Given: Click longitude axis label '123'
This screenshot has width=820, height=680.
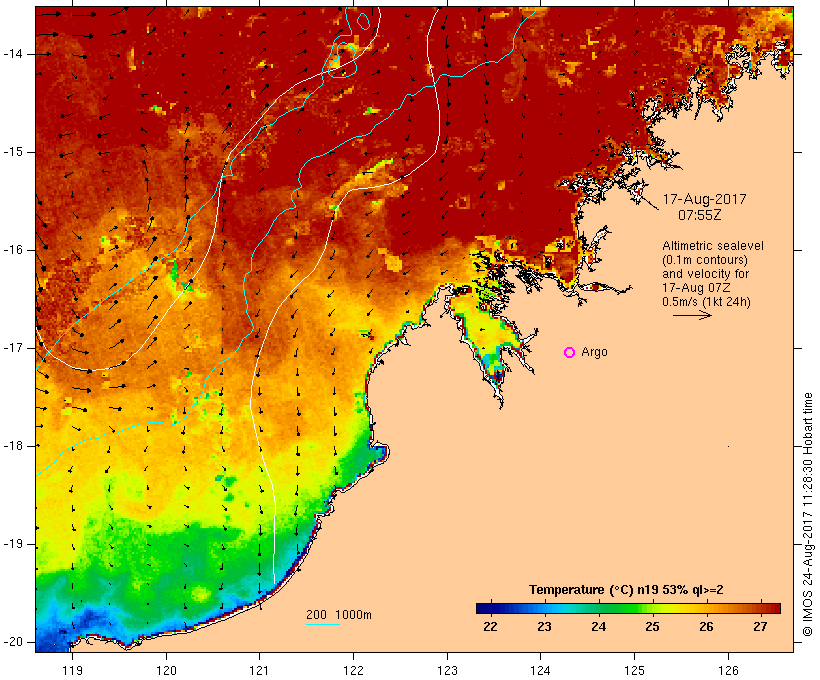Looking at the screenshot, I should click(x=447, y=670).
